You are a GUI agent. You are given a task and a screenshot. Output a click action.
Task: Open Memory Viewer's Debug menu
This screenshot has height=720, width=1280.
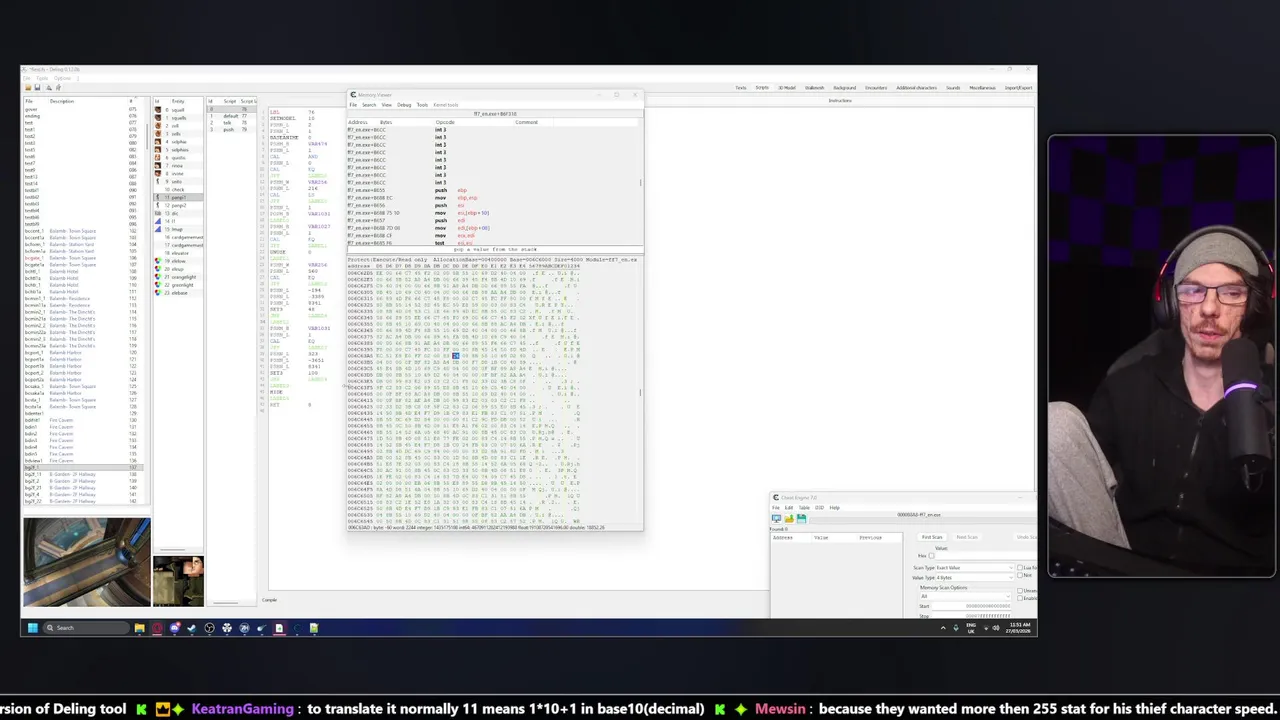[404, 105]
